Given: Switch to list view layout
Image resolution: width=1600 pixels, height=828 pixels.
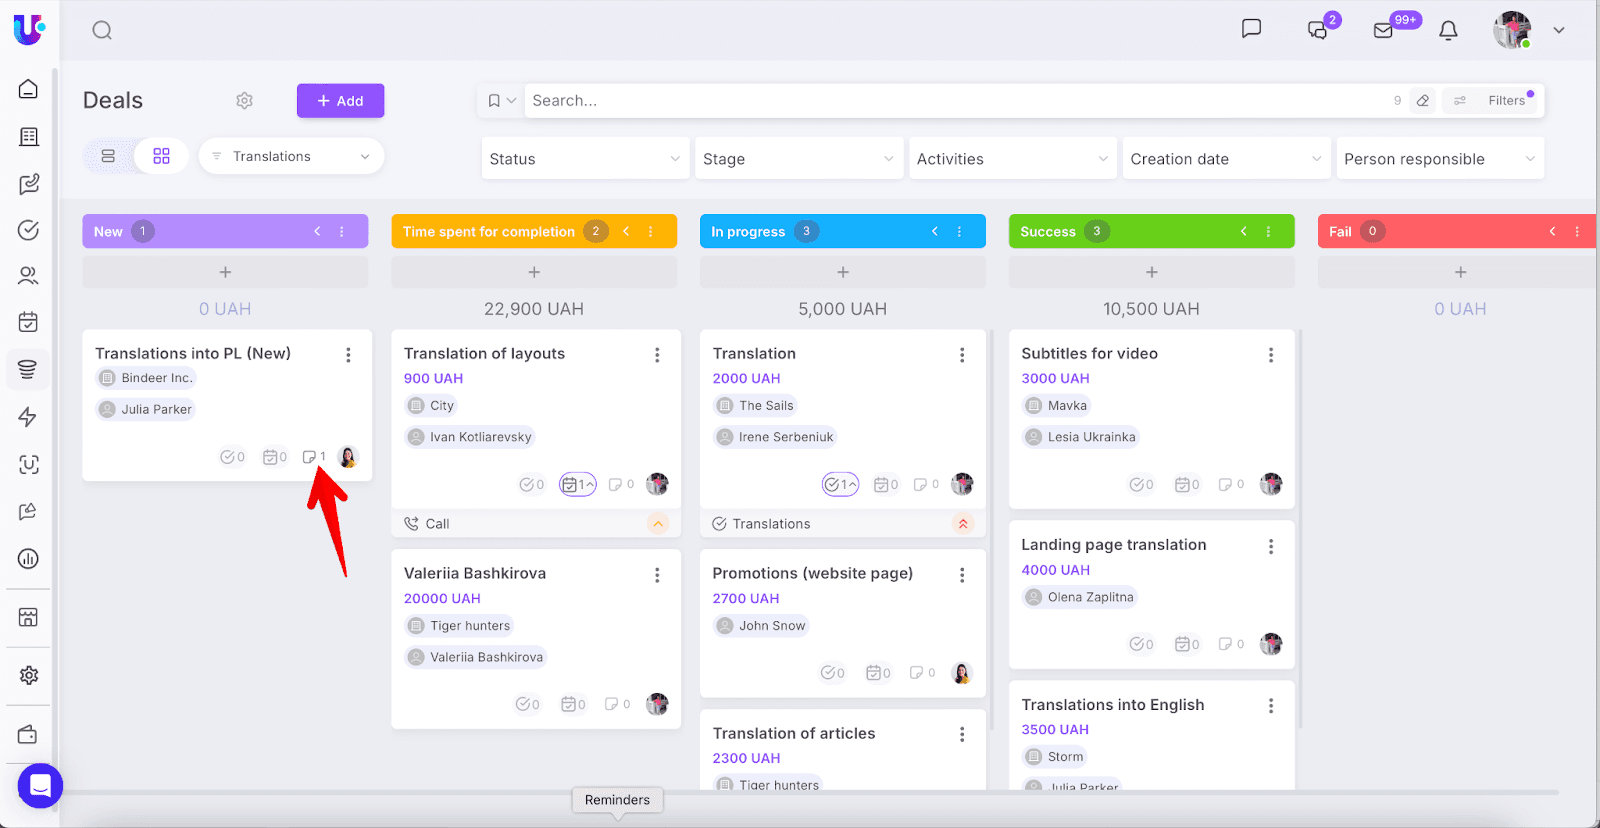Looking at the screenshot, I should 108,156.
